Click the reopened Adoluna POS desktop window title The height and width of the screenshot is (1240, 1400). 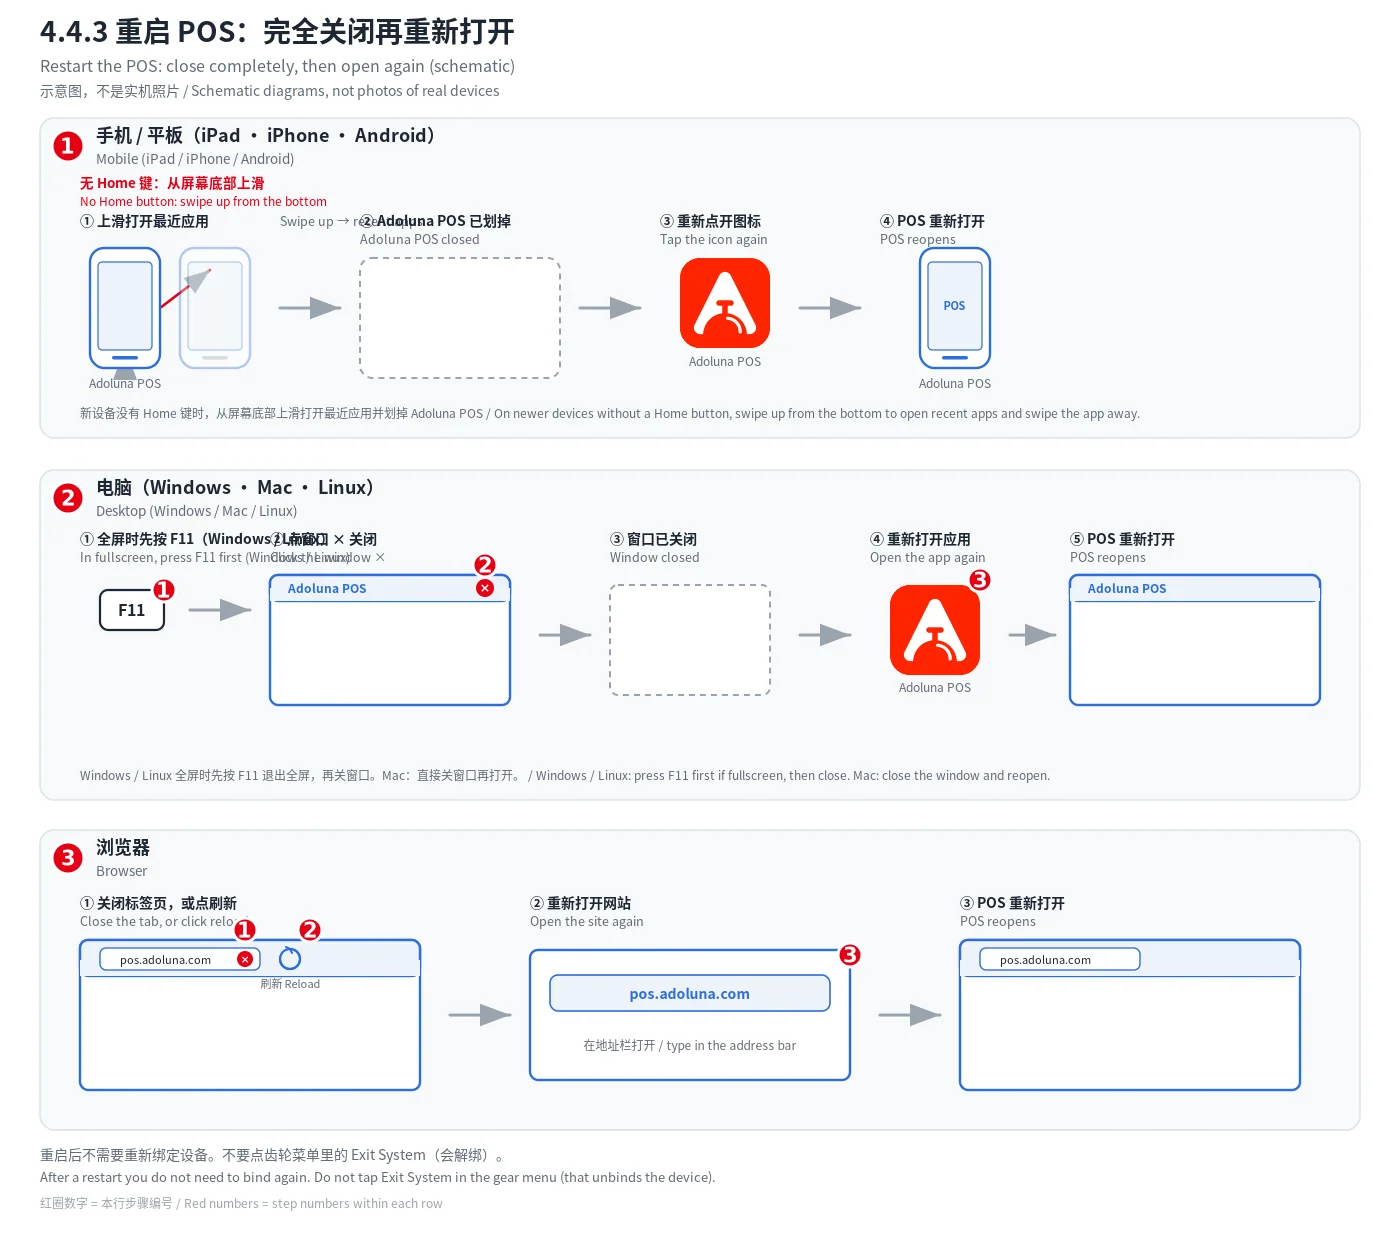click(1127, 588)
